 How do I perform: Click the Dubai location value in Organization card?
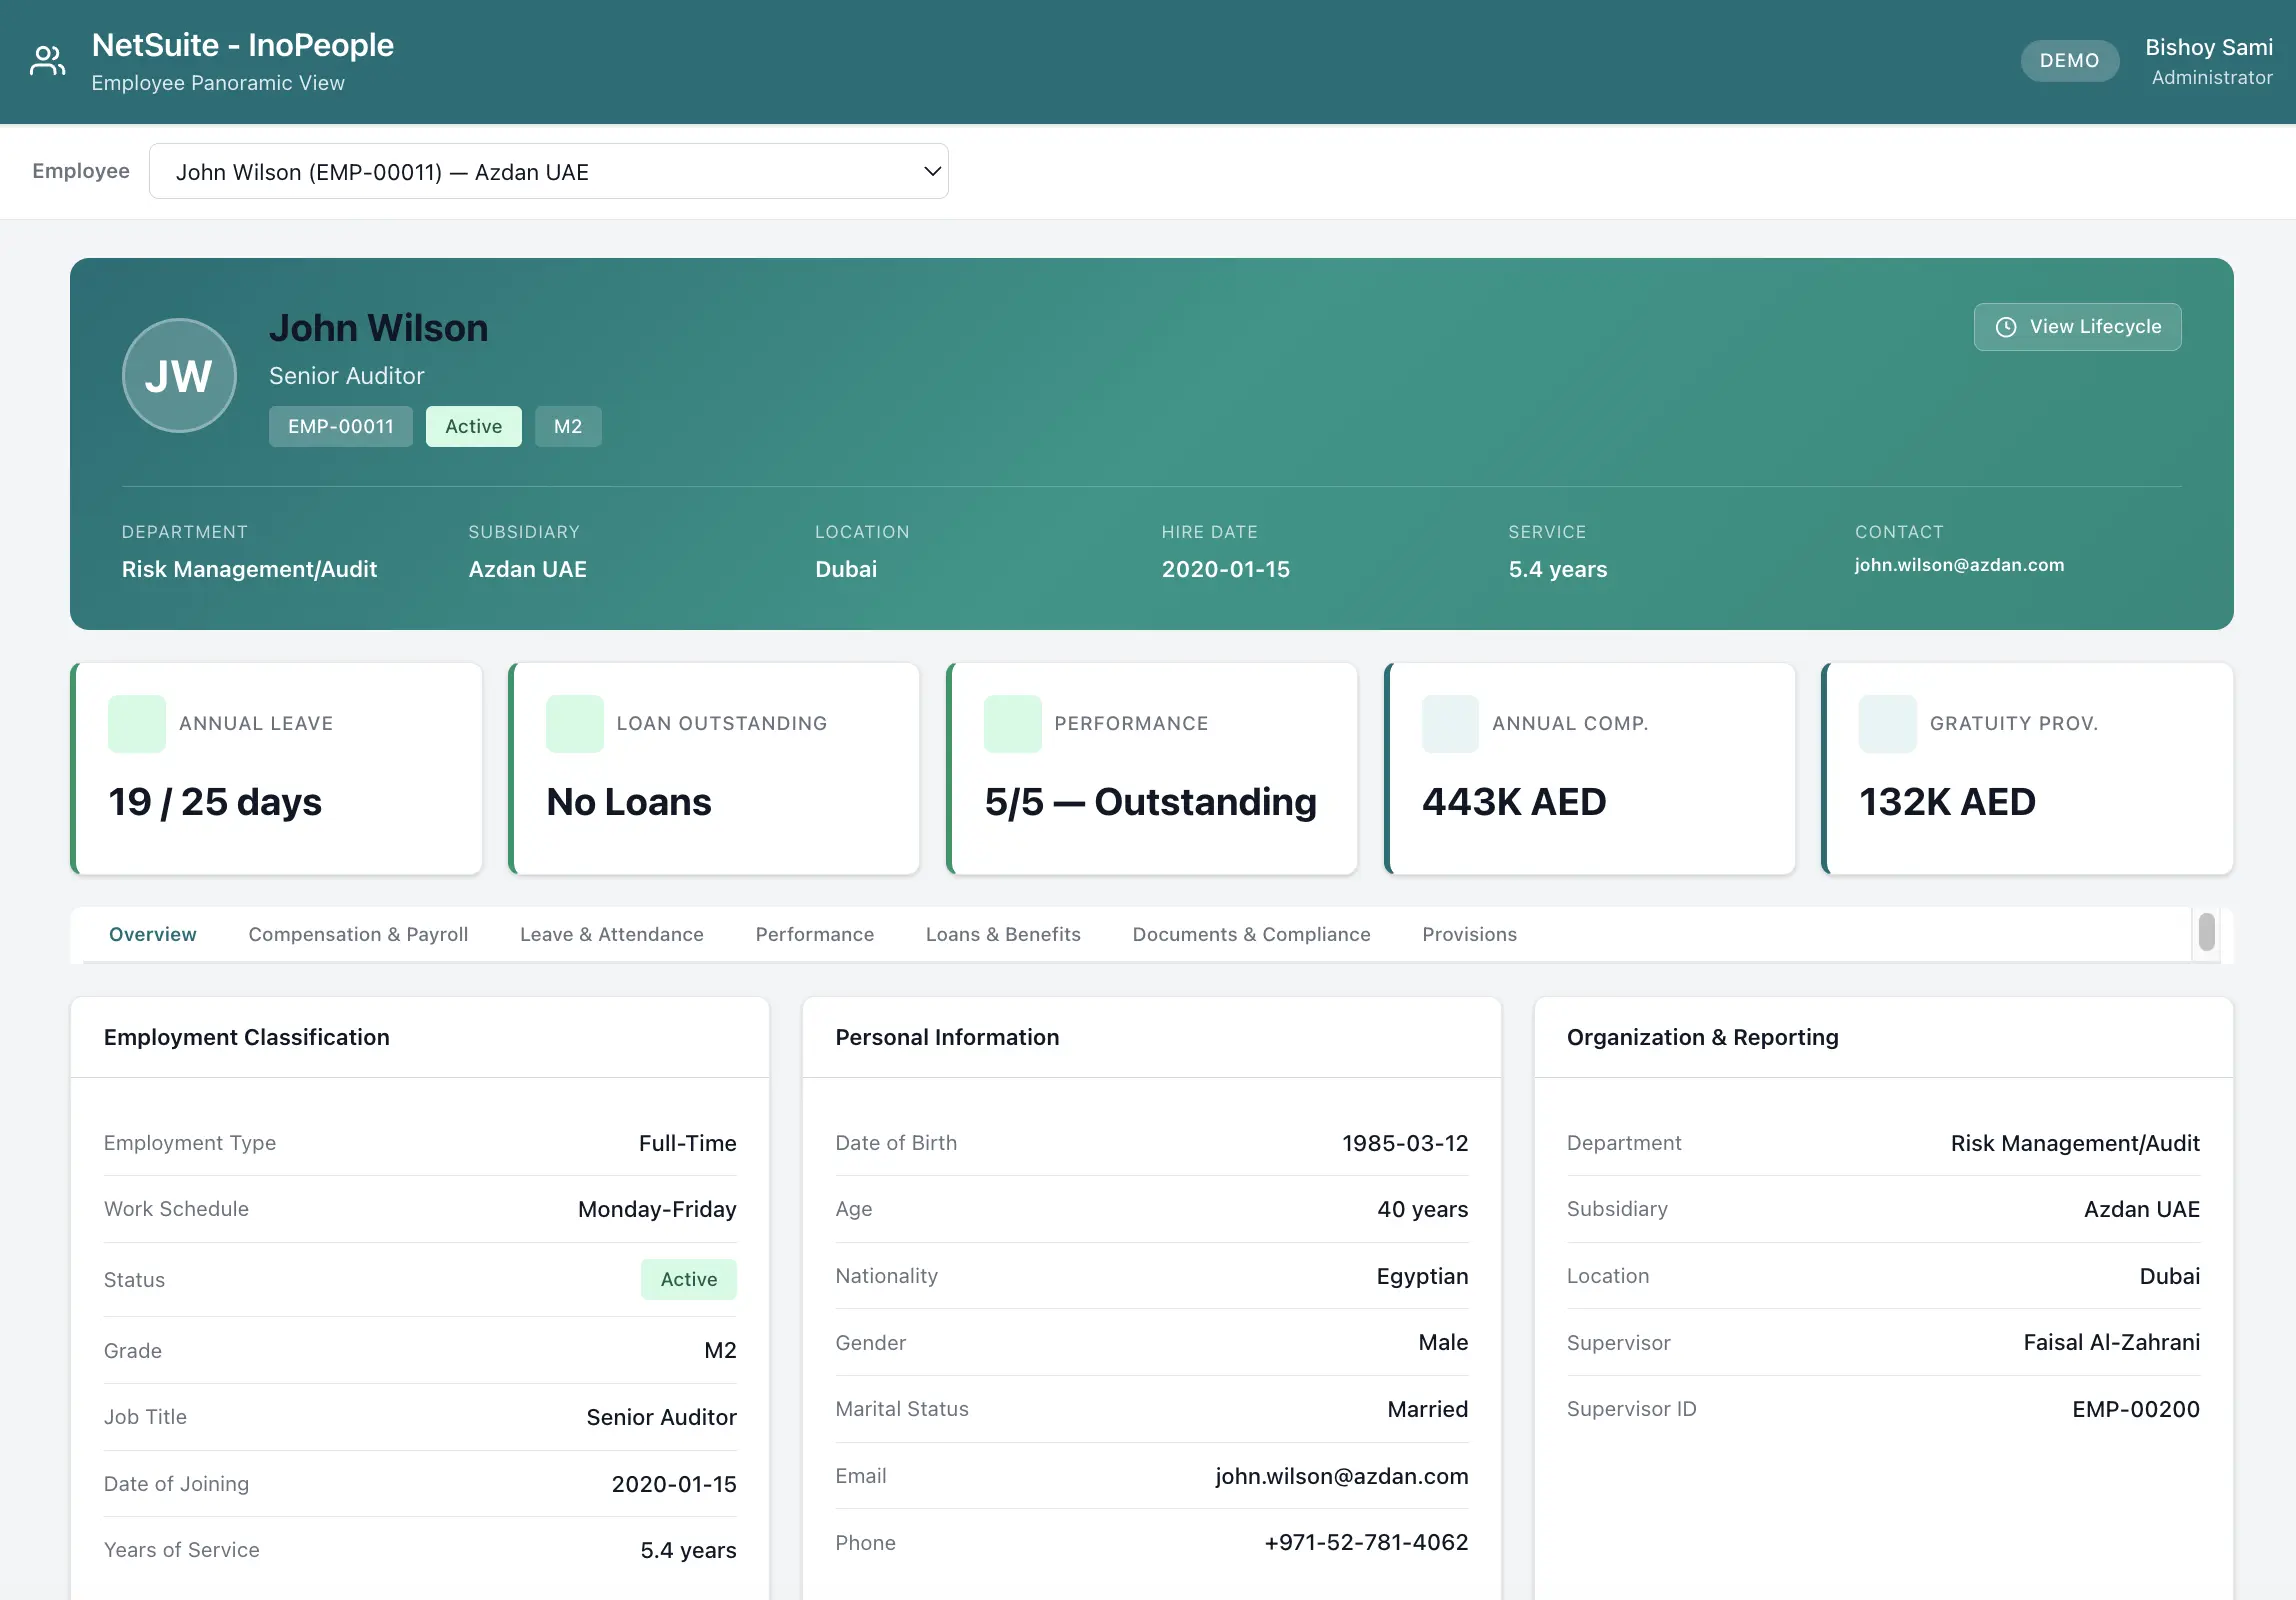pyautogui.click(x=2170, y=1276)
